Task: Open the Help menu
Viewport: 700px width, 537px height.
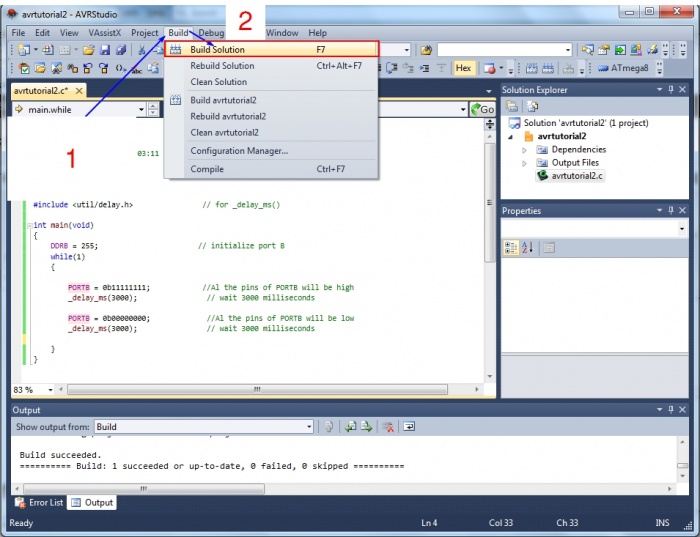Action: [x=317, y=33]
